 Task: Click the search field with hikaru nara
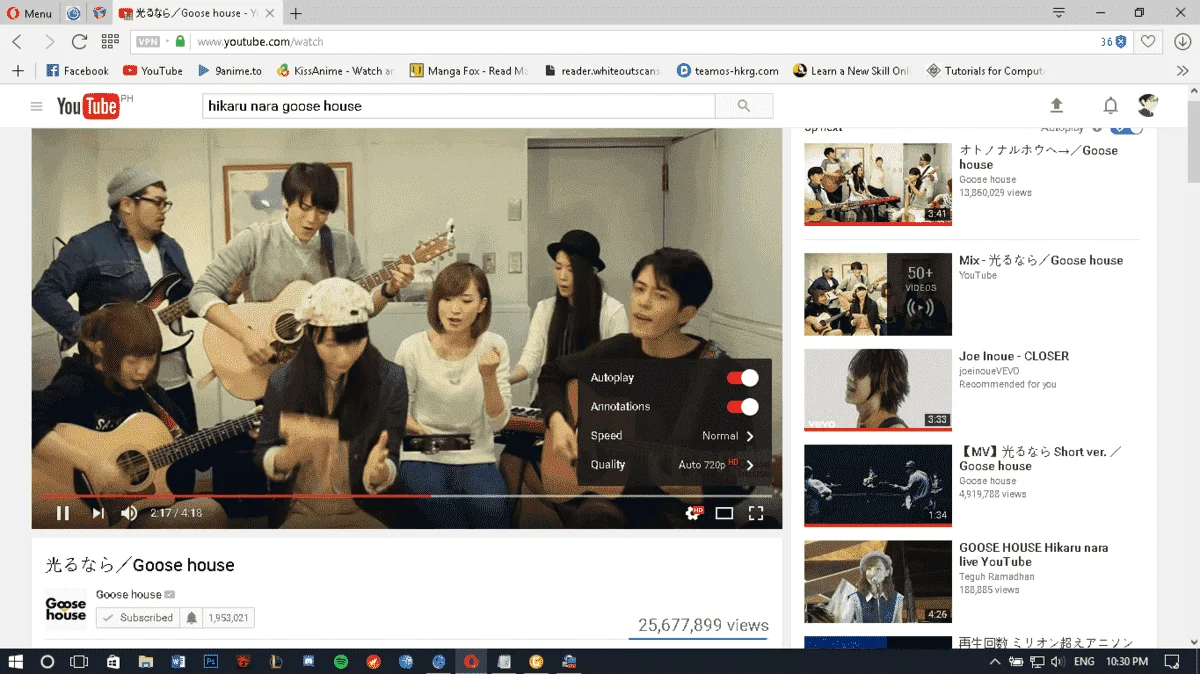(x=458, y=106)
